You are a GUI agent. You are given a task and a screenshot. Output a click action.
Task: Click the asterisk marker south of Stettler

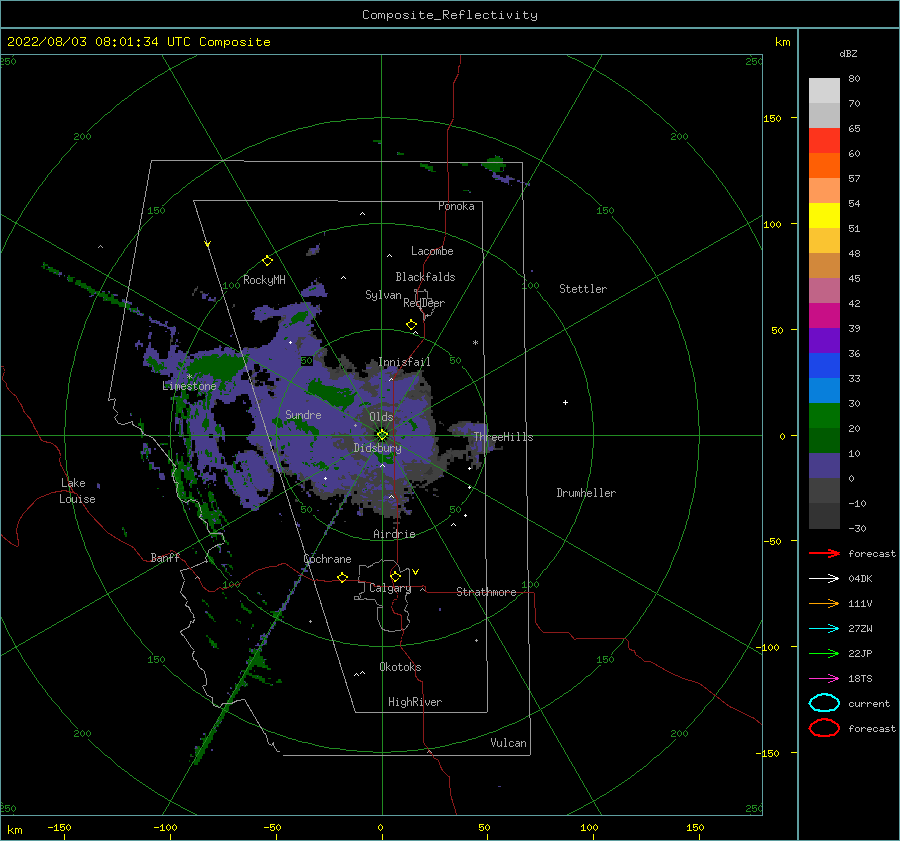click(475, 343)
